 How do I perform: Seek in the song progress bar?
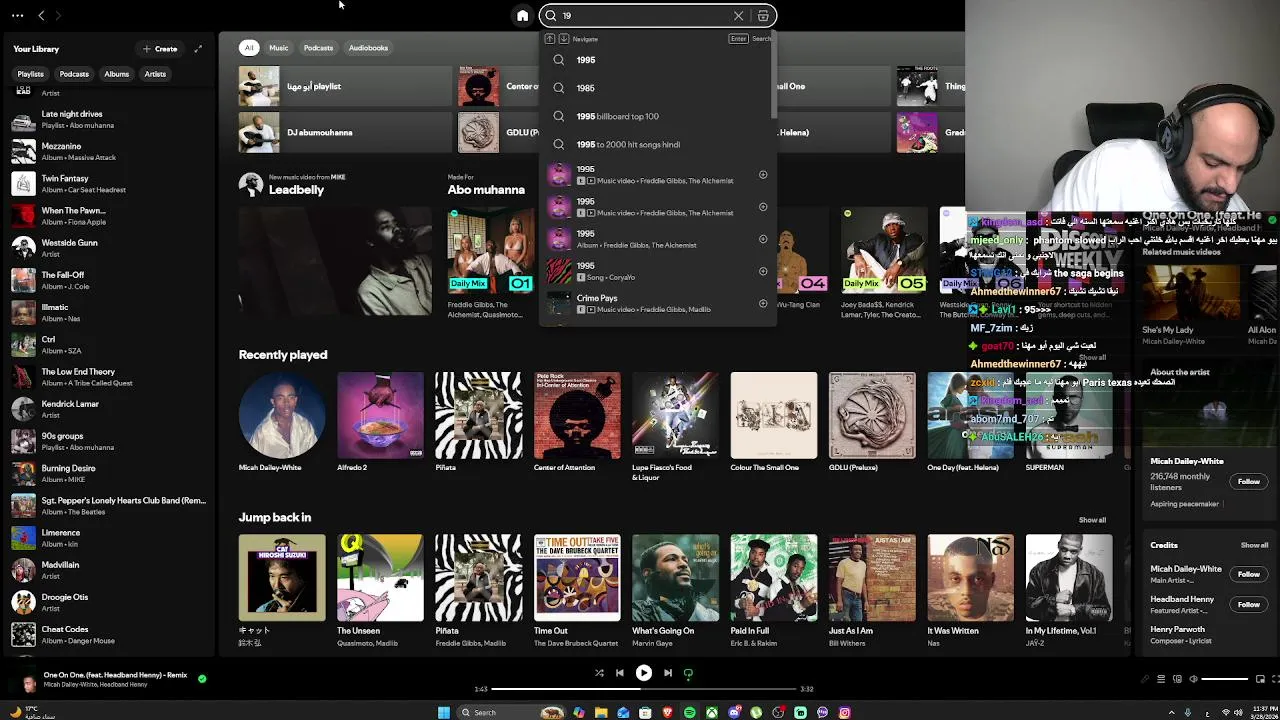(x=644, y=689)
